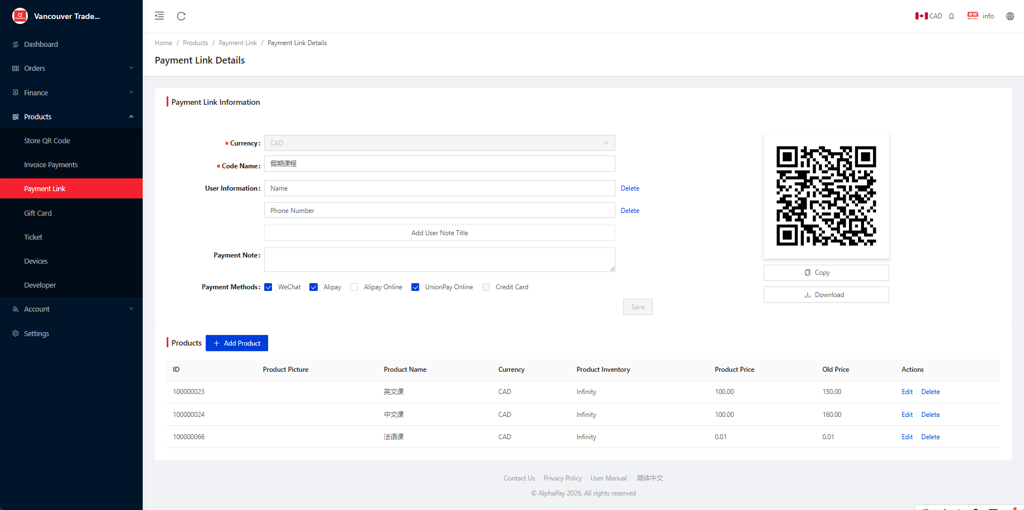
Task: Copy the payment link QR code
Action: point(825,272)
